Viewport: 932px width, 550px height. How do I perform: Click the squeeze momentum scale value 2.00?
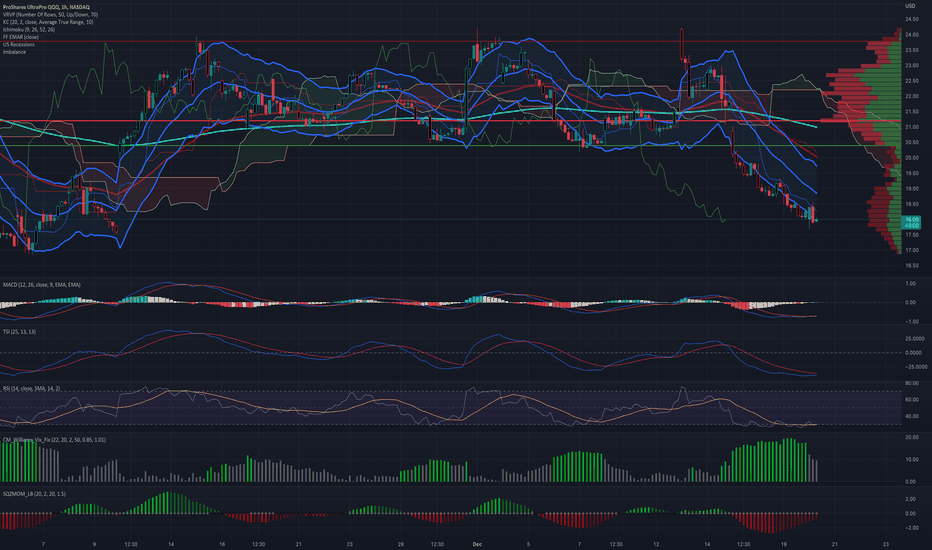coord(910,498)
